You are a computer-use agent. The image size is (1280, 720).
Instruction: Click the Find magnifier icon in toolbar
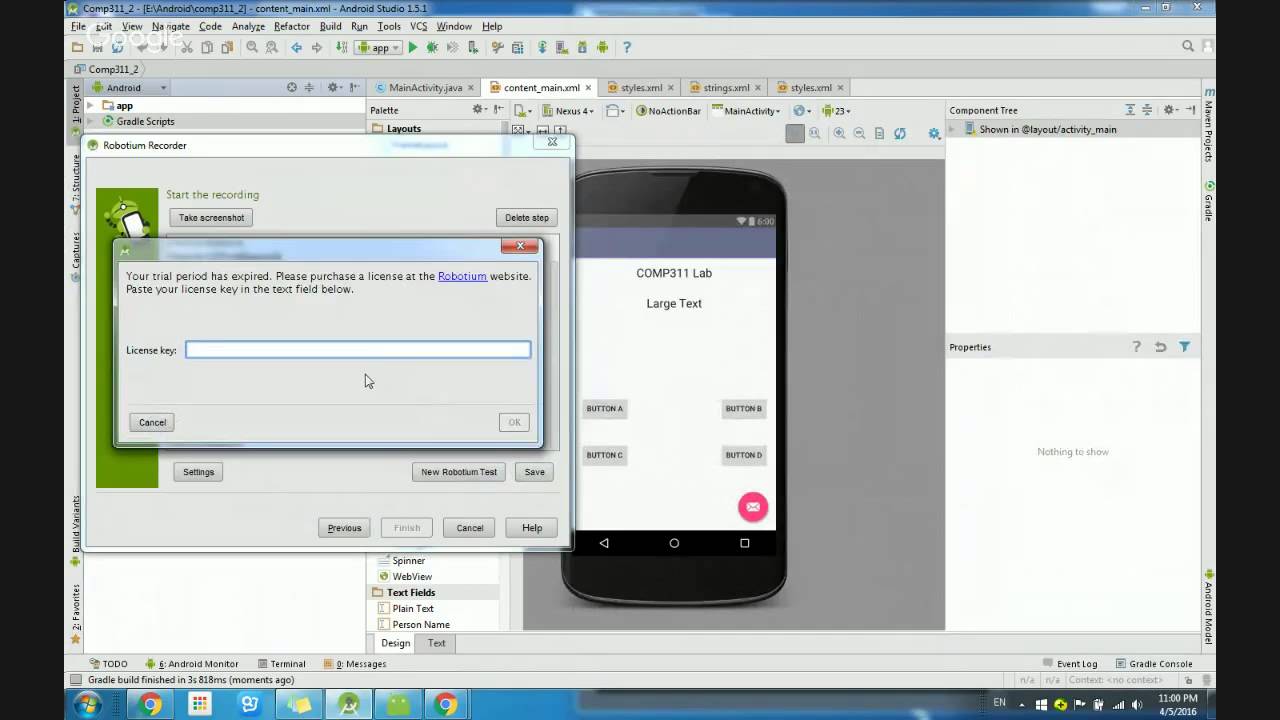(252, 47)
